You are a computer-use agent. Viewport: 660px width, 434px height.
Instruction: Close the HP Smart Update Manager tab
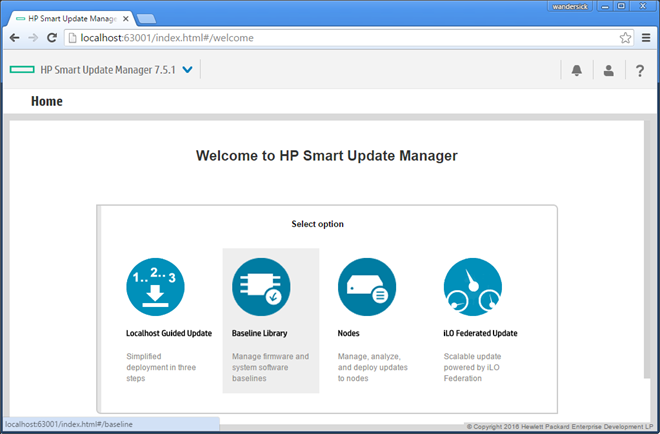[x=125, y=19]
